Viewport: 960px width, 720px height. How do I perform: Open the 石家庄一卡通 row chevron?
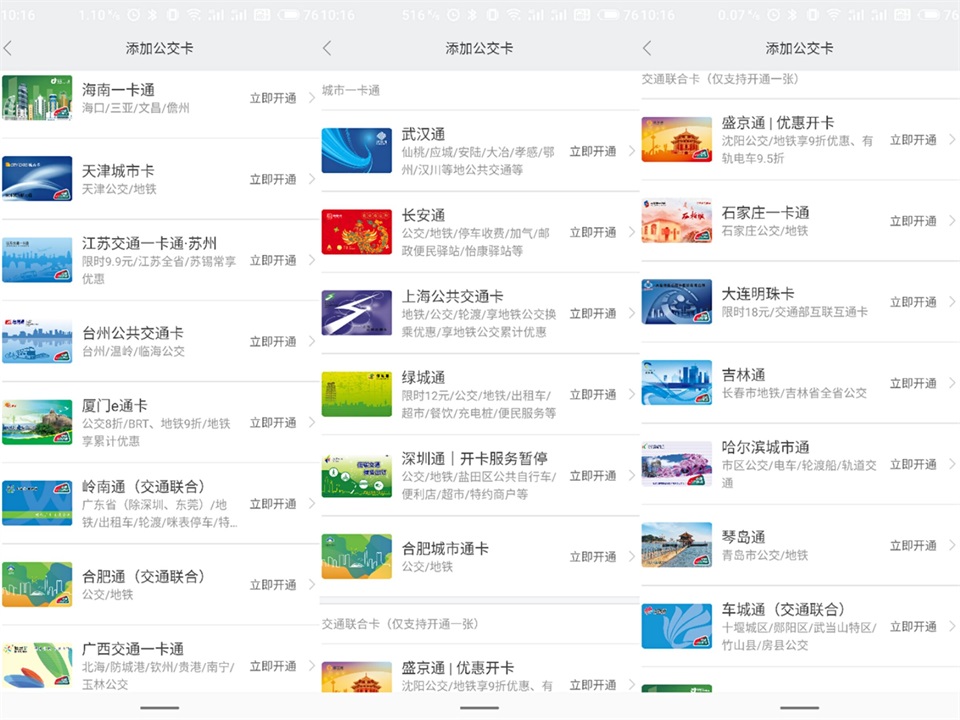click(x=952, y=221)
